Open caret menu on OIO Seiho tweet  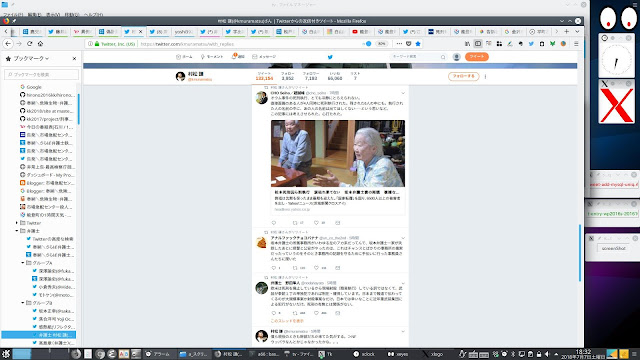coord(403,93)
